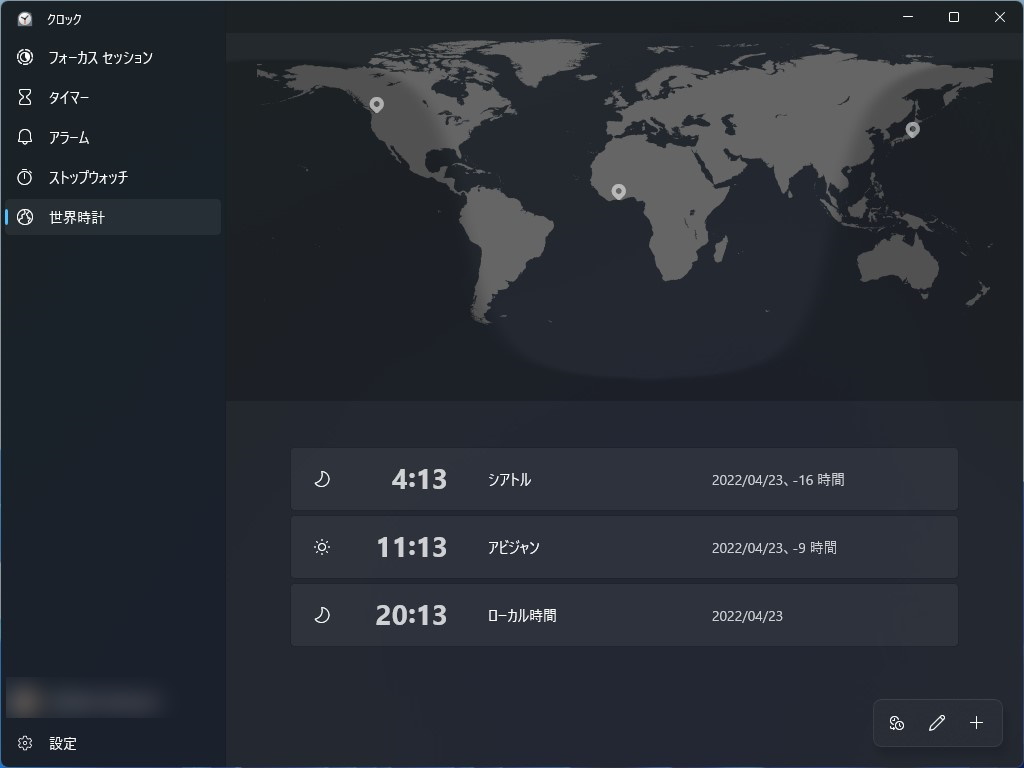This screenshot has width=1024, height=768.
Task: Select the Seattle map pin
Action: click(377, 104)
